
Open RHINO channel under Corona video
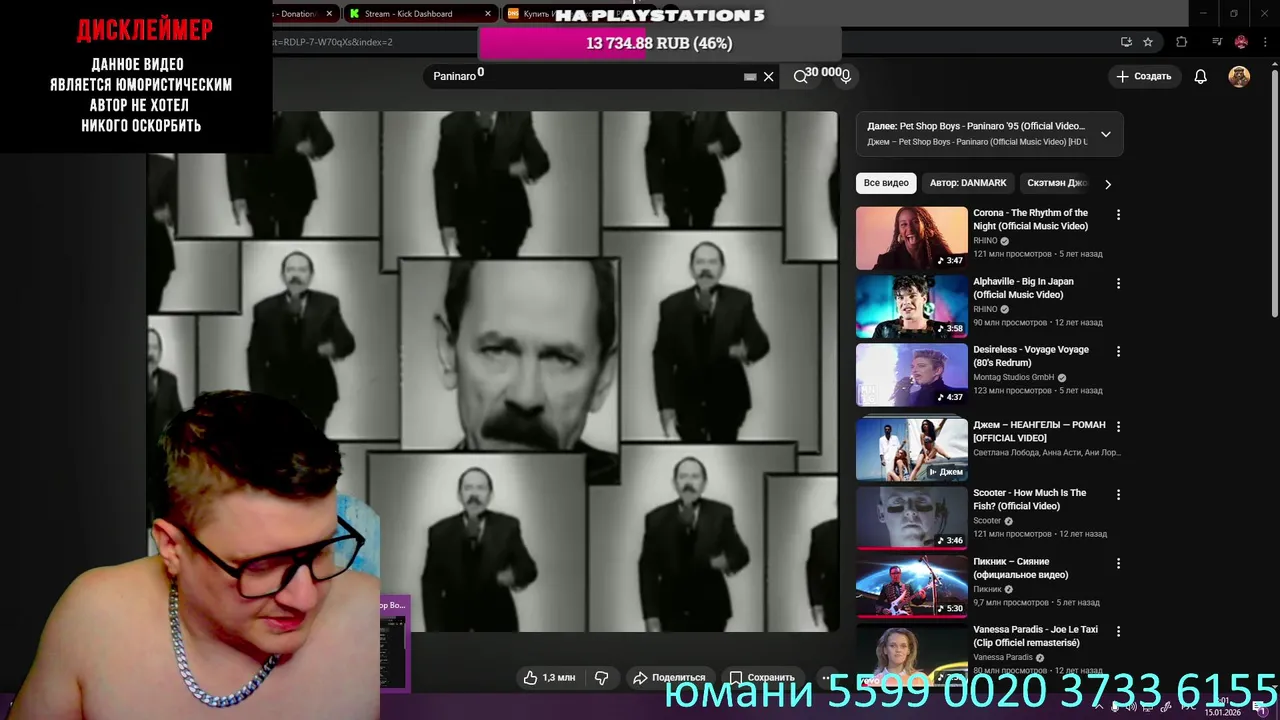point(985,241)
